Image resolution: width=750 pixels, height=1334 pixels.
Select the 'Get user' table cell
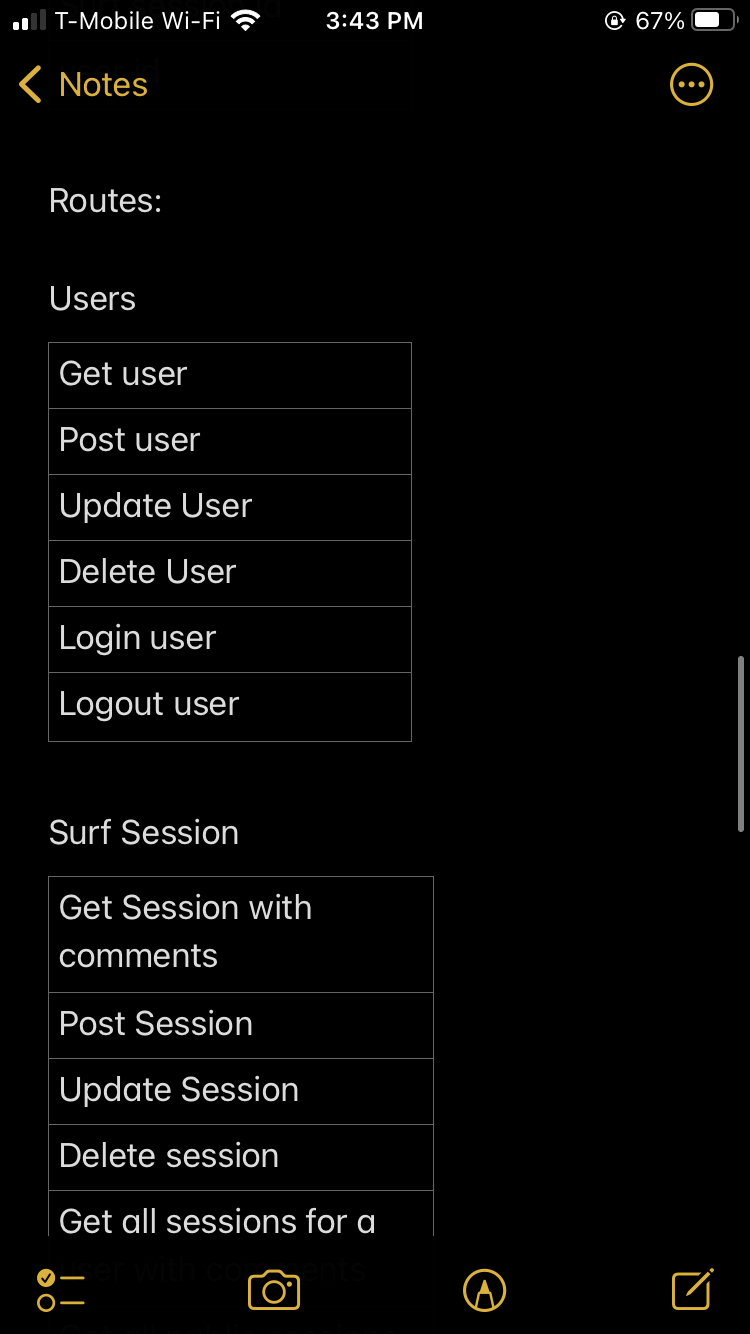230,375
